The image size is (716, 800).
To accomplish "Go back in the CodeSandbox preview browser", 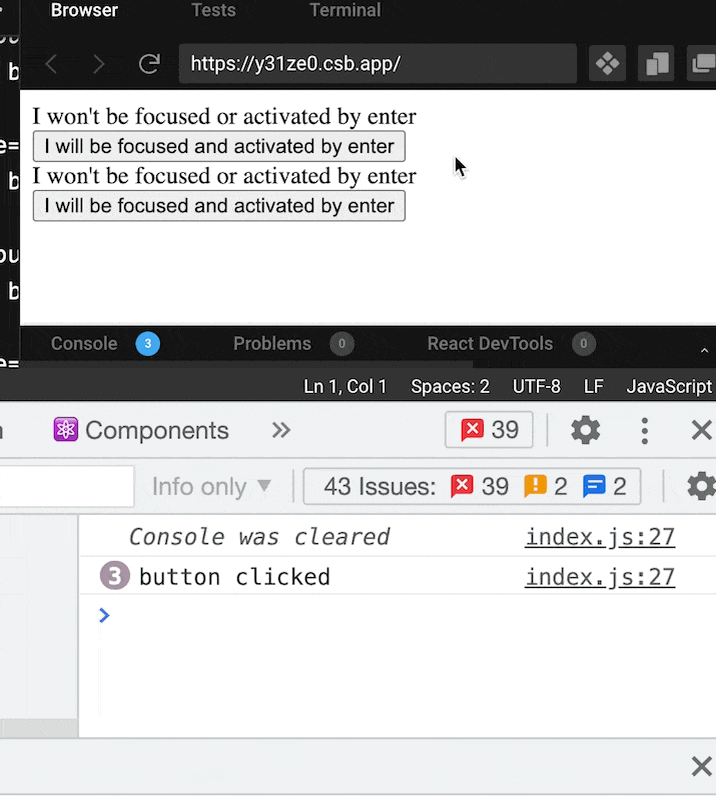I will click(x=51, y=64).
